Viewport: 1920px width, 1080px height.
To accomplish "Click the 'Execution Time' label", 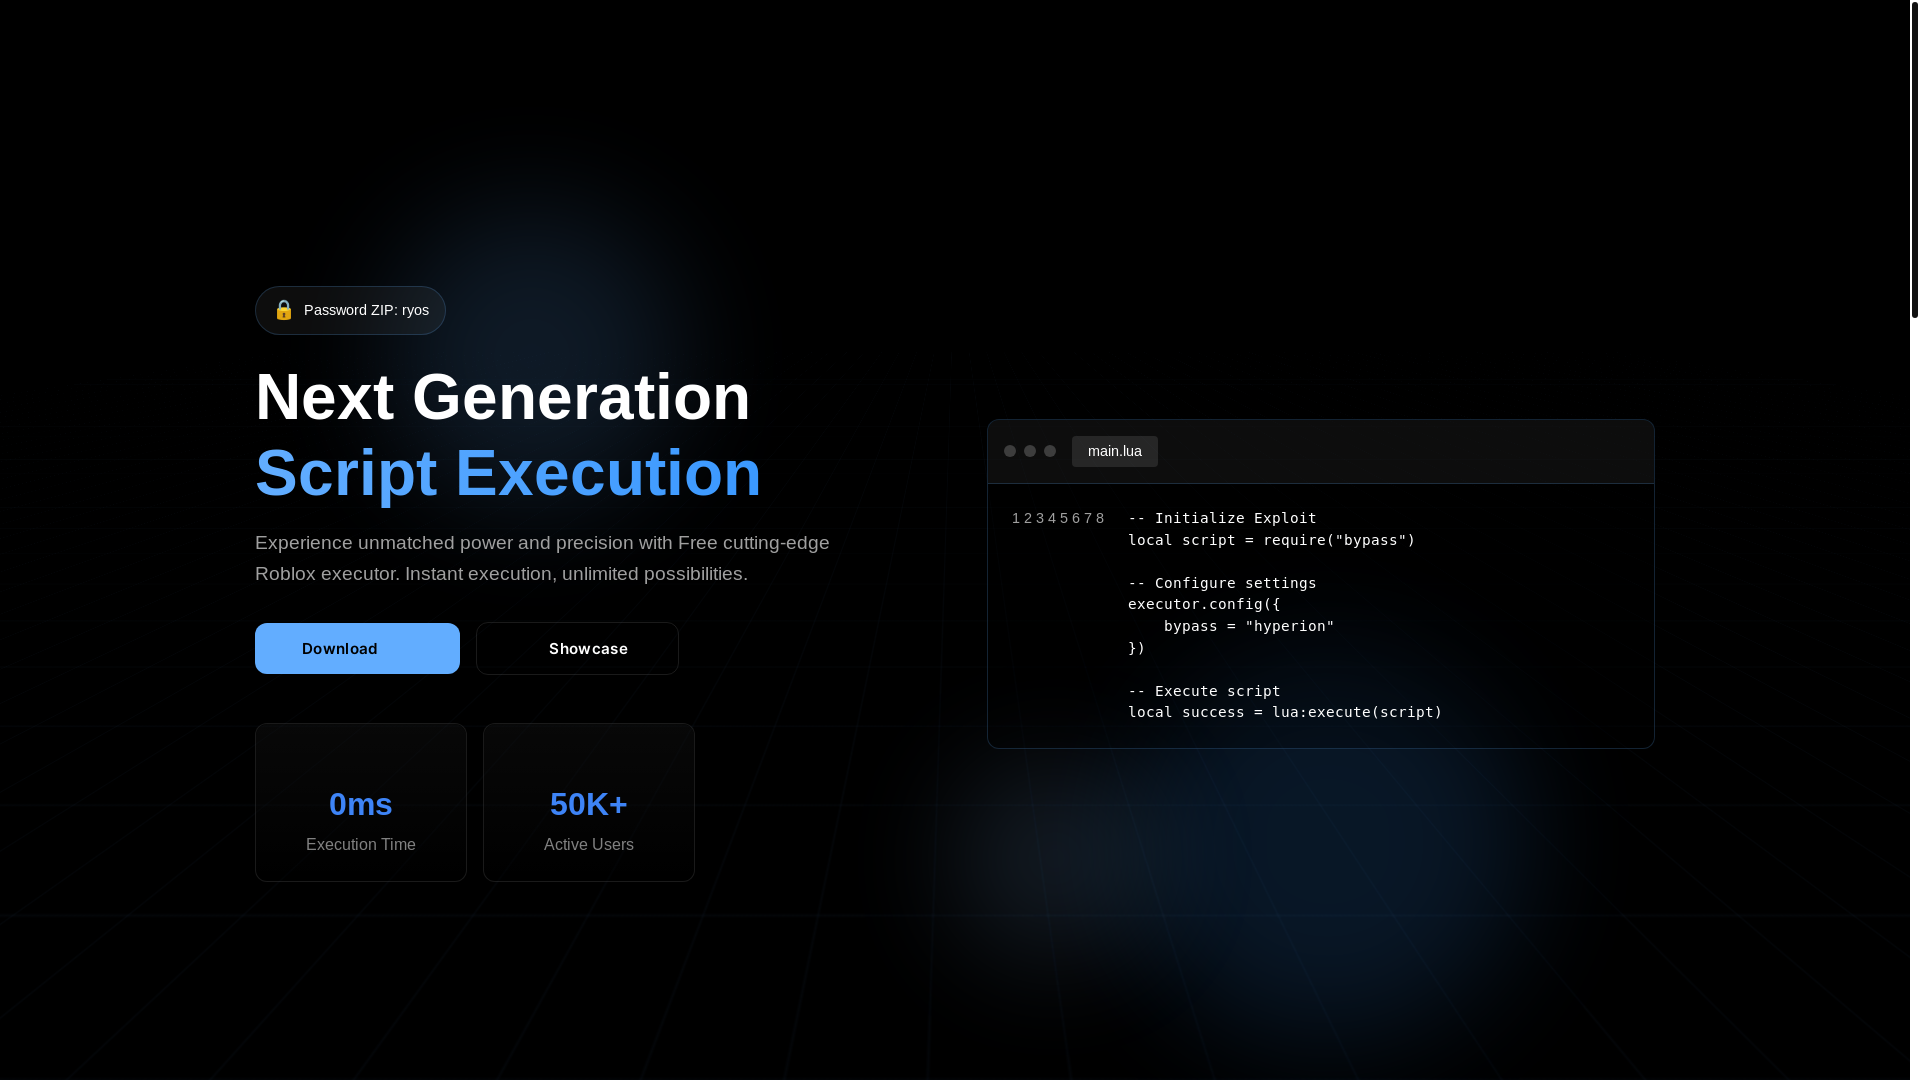I will tap(361, 845).
